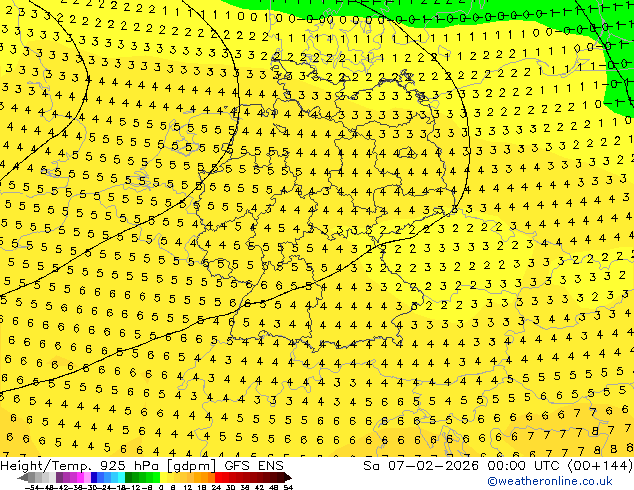Click the gray left arrow end of color scale
The image size is (634, 490).
coord(23,478)
